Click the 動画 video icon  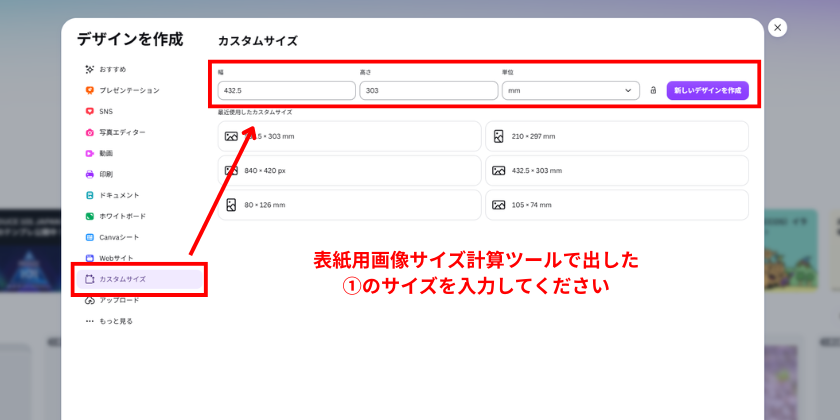[x=89, y=153]
